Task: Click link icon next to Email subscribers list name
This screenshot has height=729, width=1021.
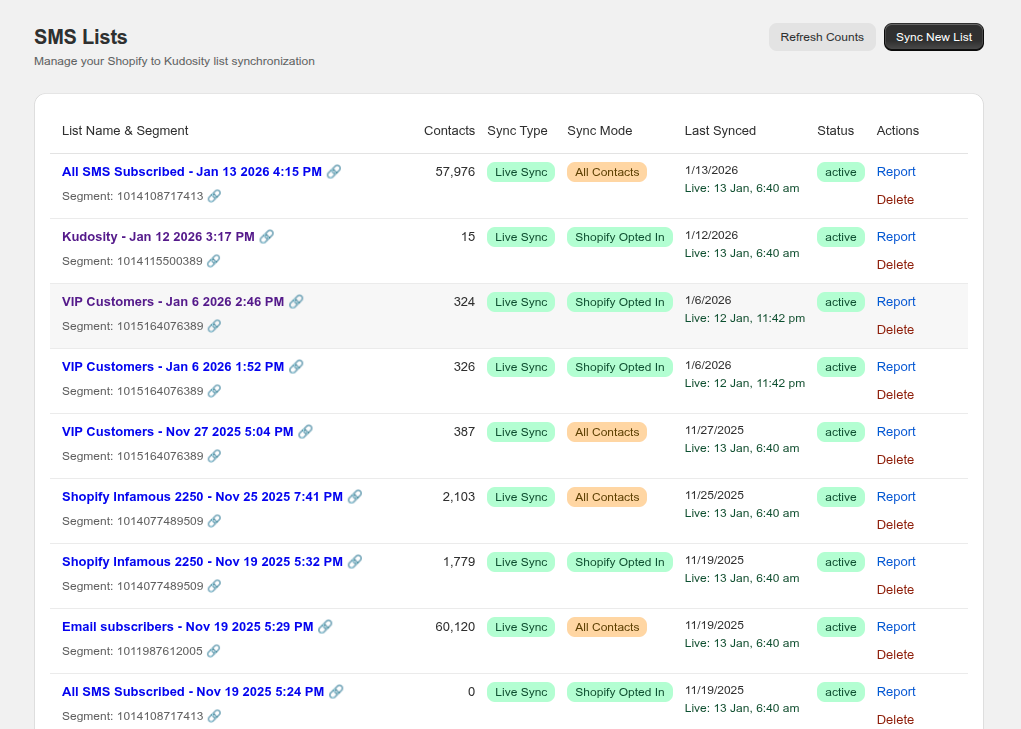Action: [325, 627]
